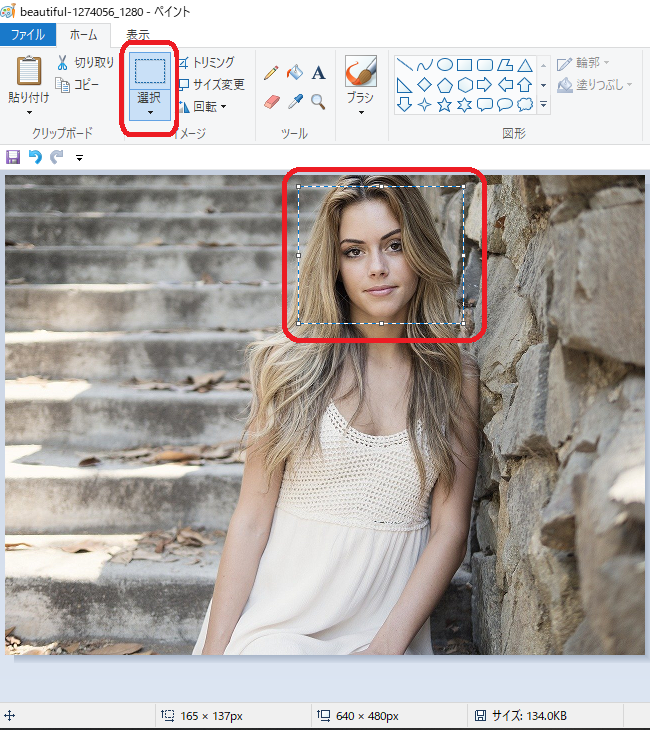Screen dimensions: 650x730
Task: Select the Pentagon shape
Action: tap(445, 85)
